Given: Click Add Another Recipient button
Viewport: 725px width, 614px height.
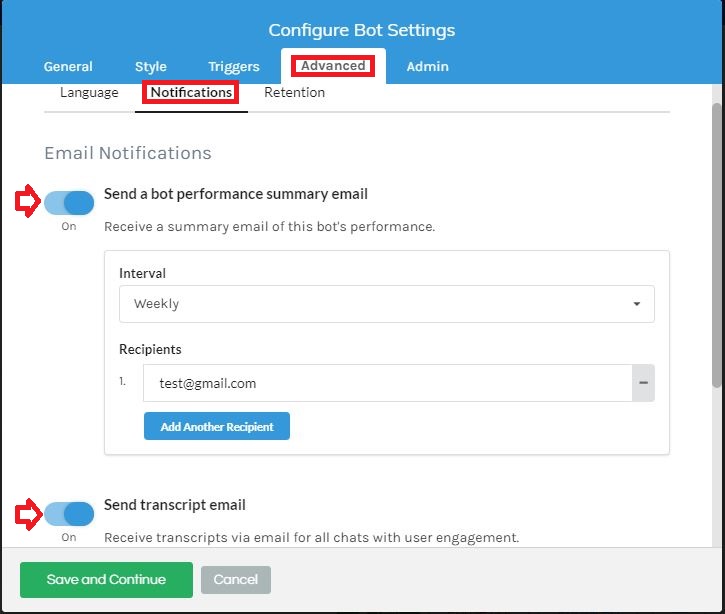Looking at the screenshot, I should tap(217, 426).
